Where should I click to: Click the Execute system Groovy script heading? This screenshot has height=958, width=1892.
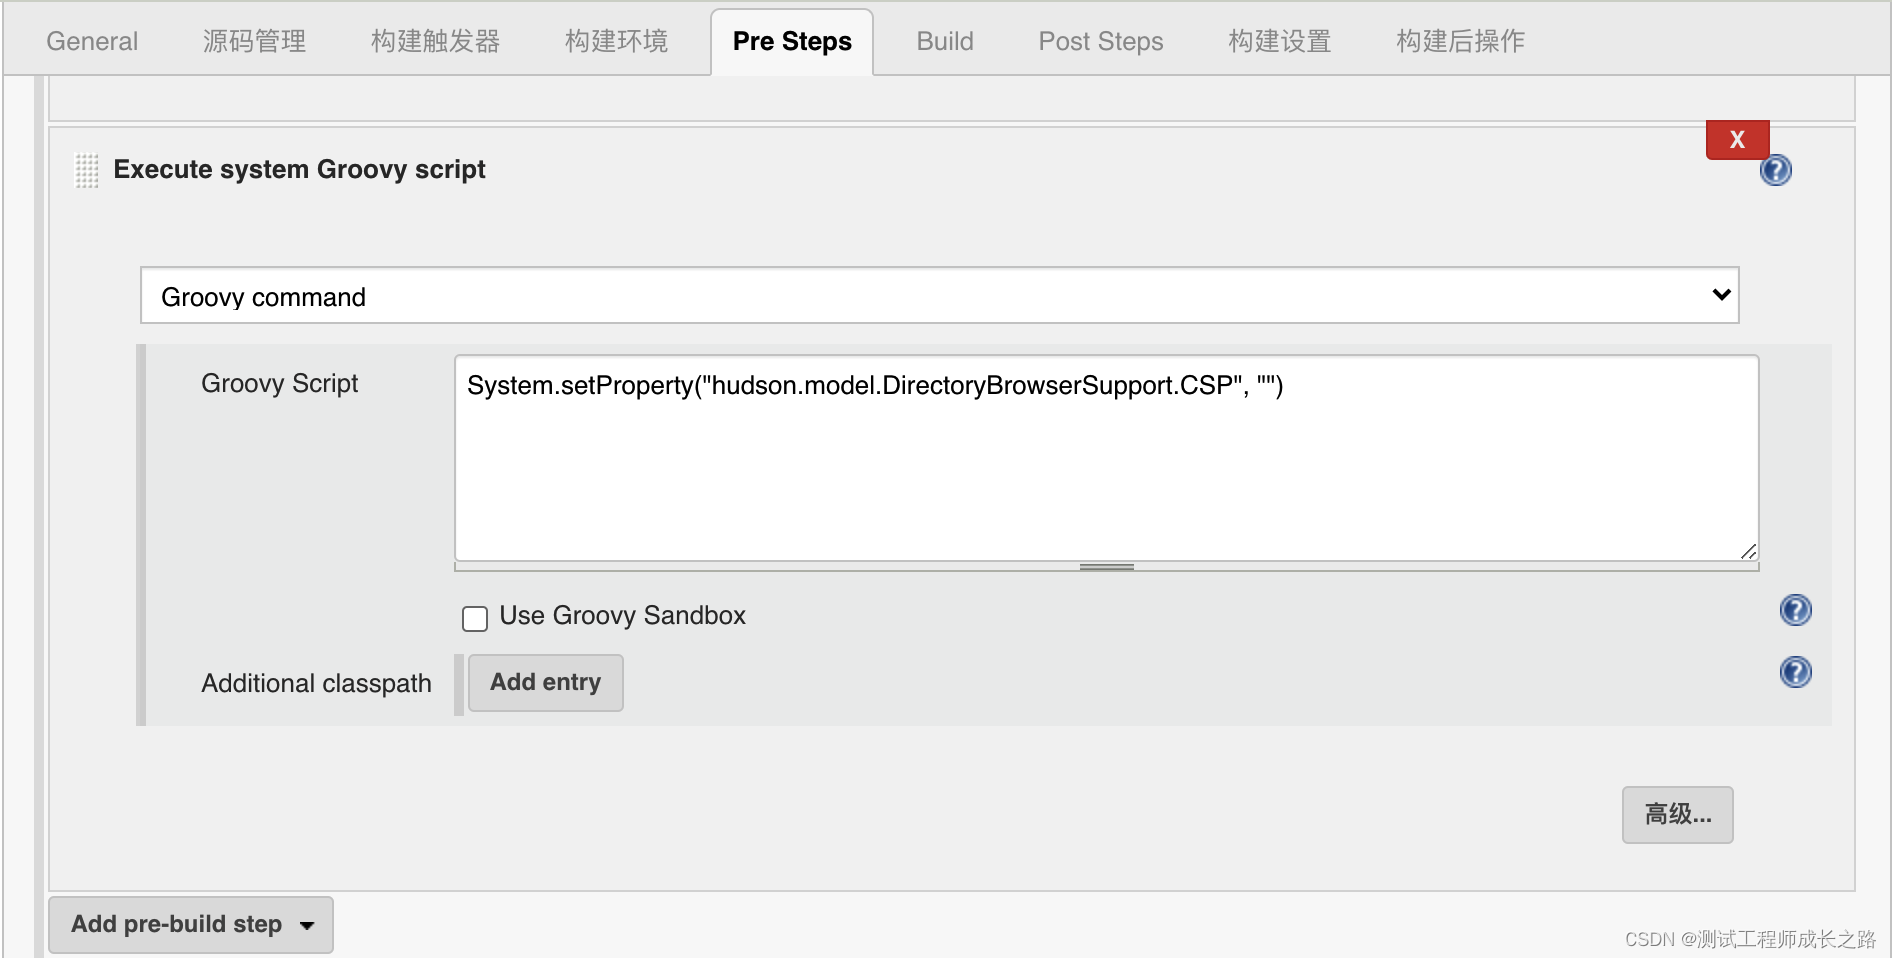[x=299, y=170]
